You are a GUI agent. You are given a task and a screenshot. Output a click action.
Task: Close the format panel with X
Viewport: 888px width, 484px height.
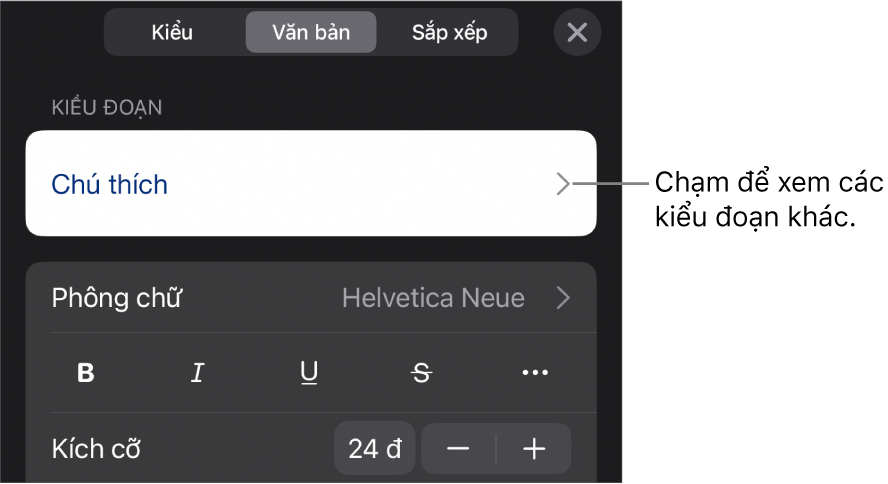pyautogui.click(x=577, y=32)
